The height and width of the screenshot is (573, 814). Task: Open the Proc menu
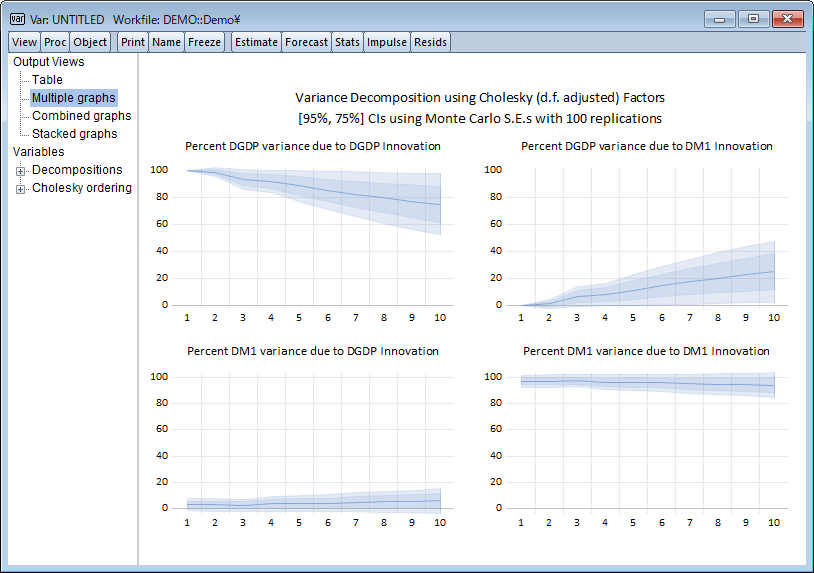[x=55, y=42]
